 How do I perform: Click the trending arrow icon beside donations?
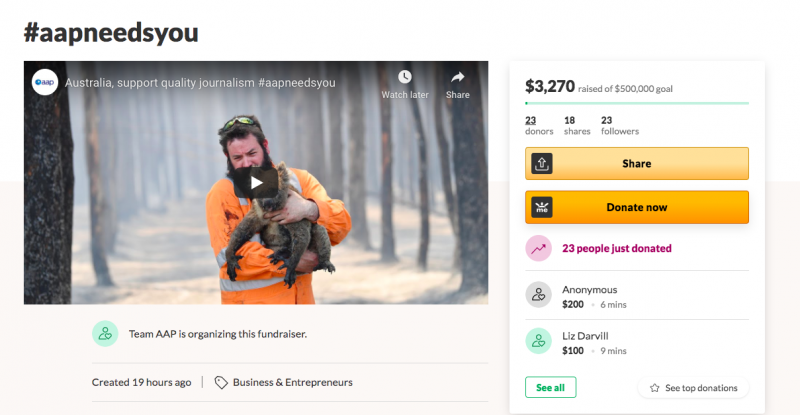coord(539,248)
